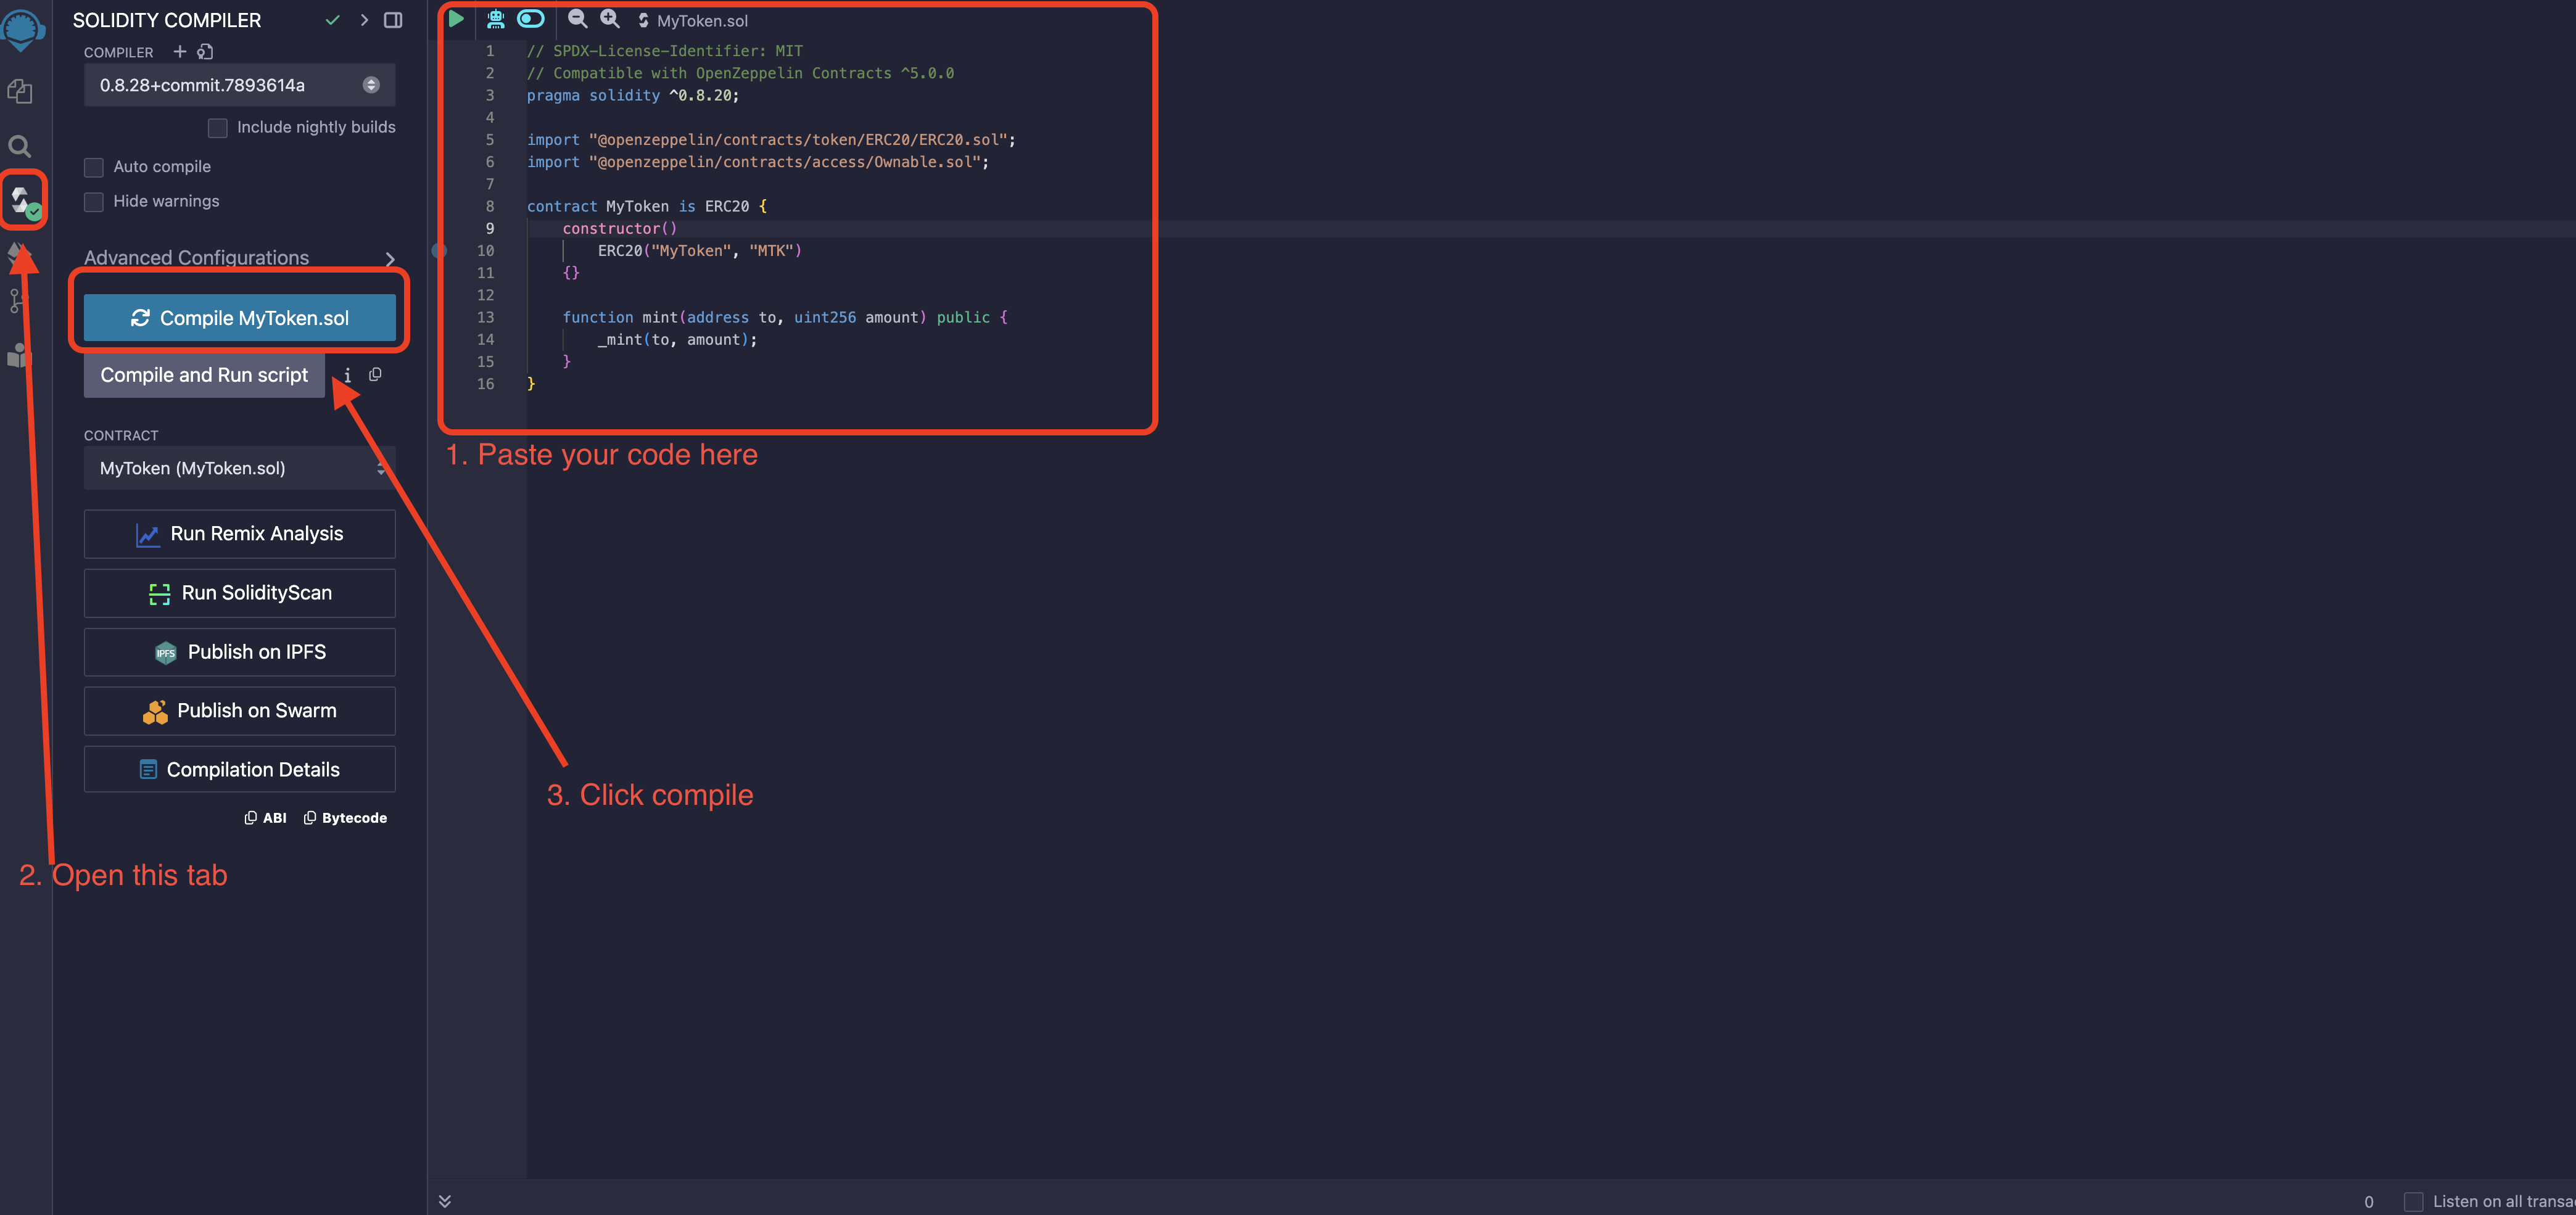The height and width of the screenshot is (1215, 2576).
Task: Toggle the Auto compile checkbox
Action: point(94,166)
